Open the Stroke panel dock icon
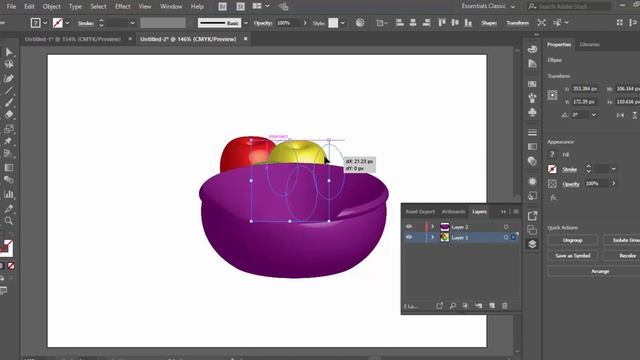The width and height of the screenshot is (640, 360). pos(532,132)
